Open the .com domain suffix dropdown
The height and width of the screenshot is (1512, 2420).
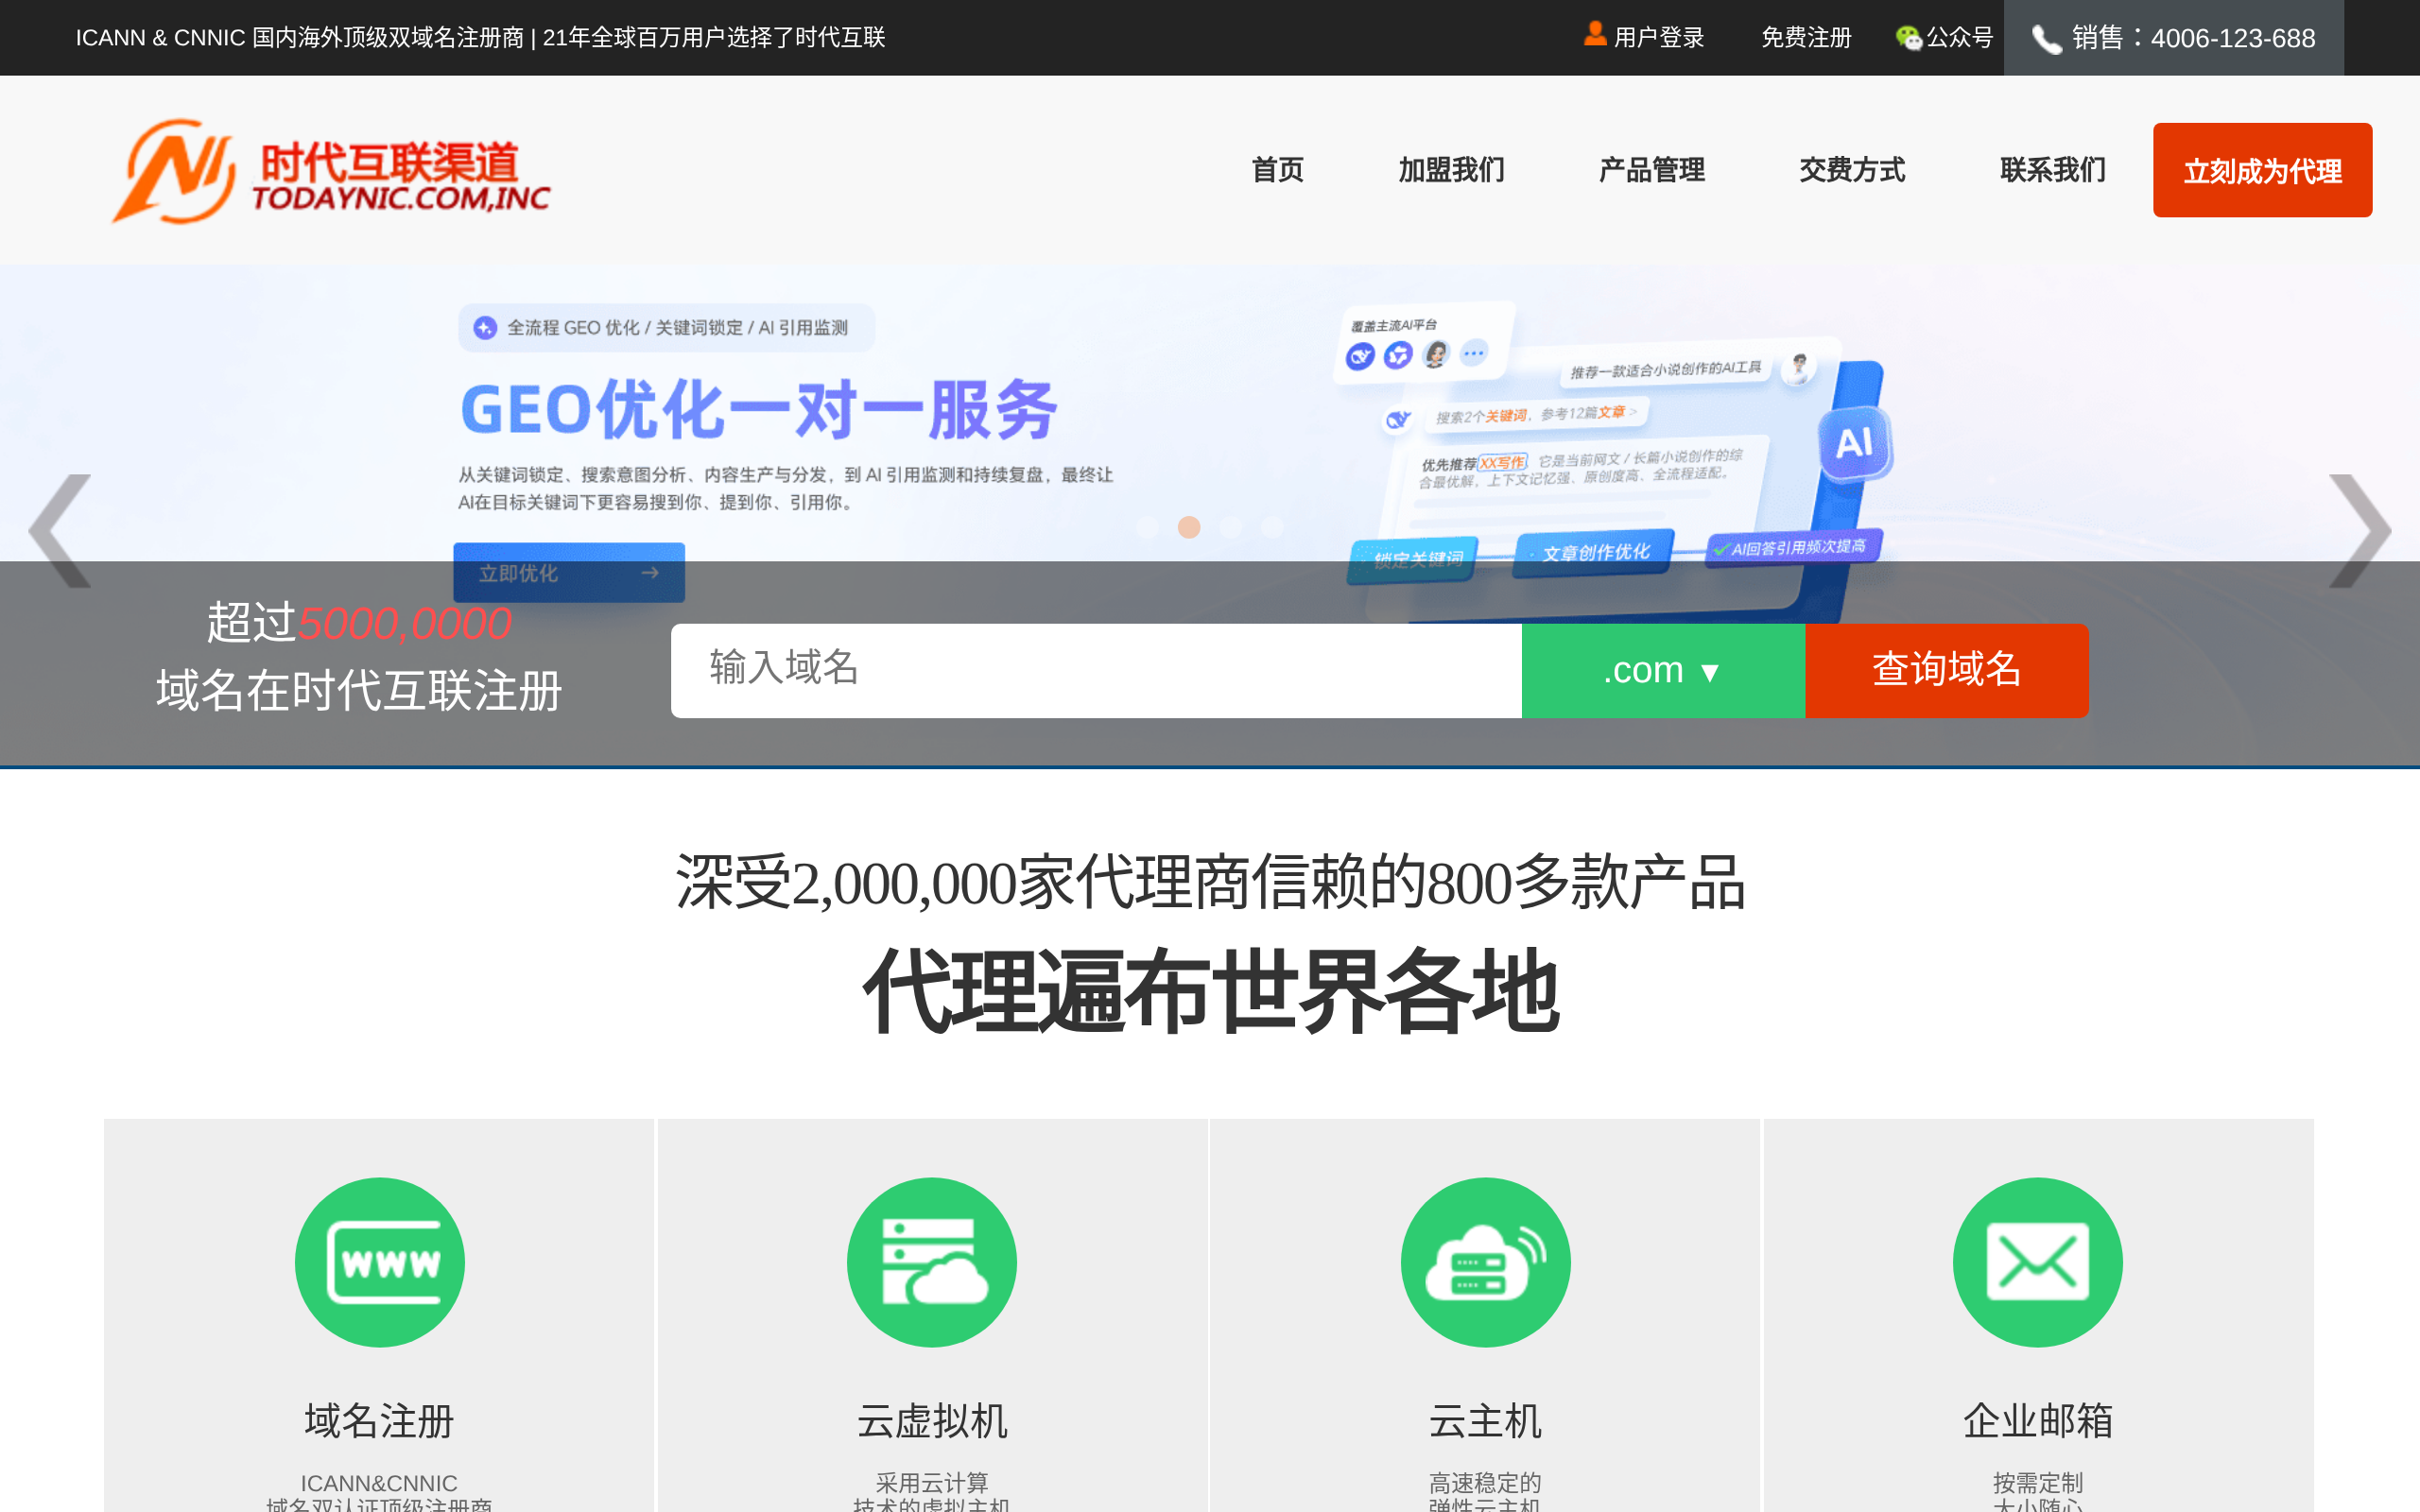[x=1663, y=670]
